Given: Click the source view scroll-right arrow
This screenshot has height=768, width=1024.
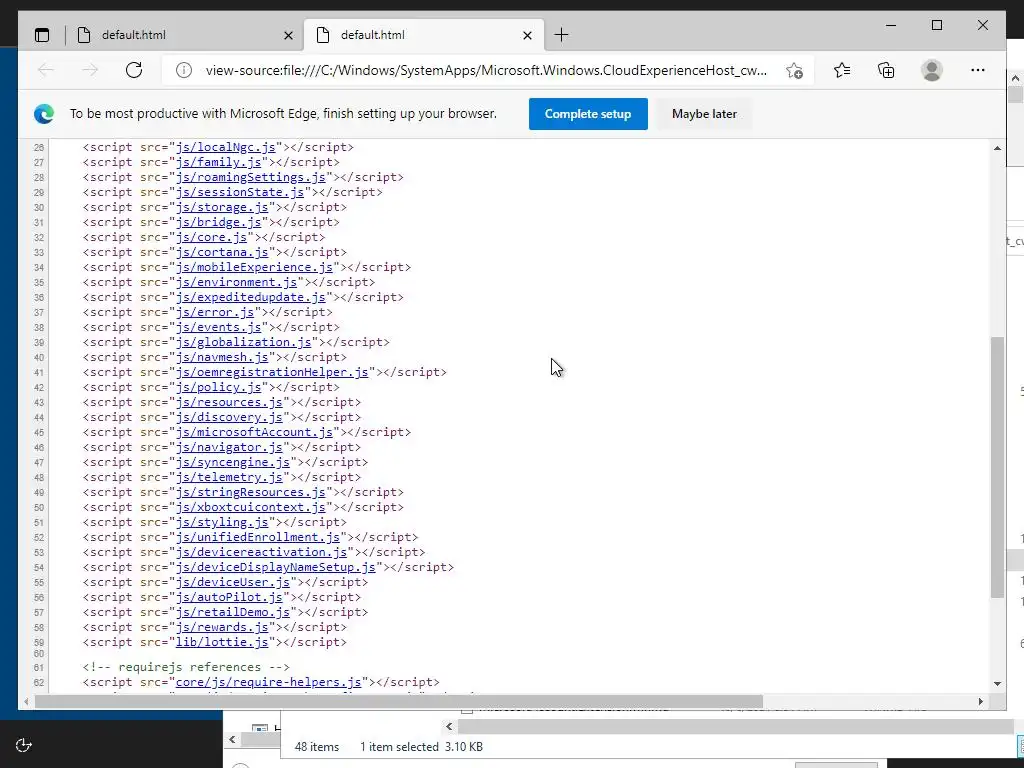Looking at the screenshot, I should 980,701.
